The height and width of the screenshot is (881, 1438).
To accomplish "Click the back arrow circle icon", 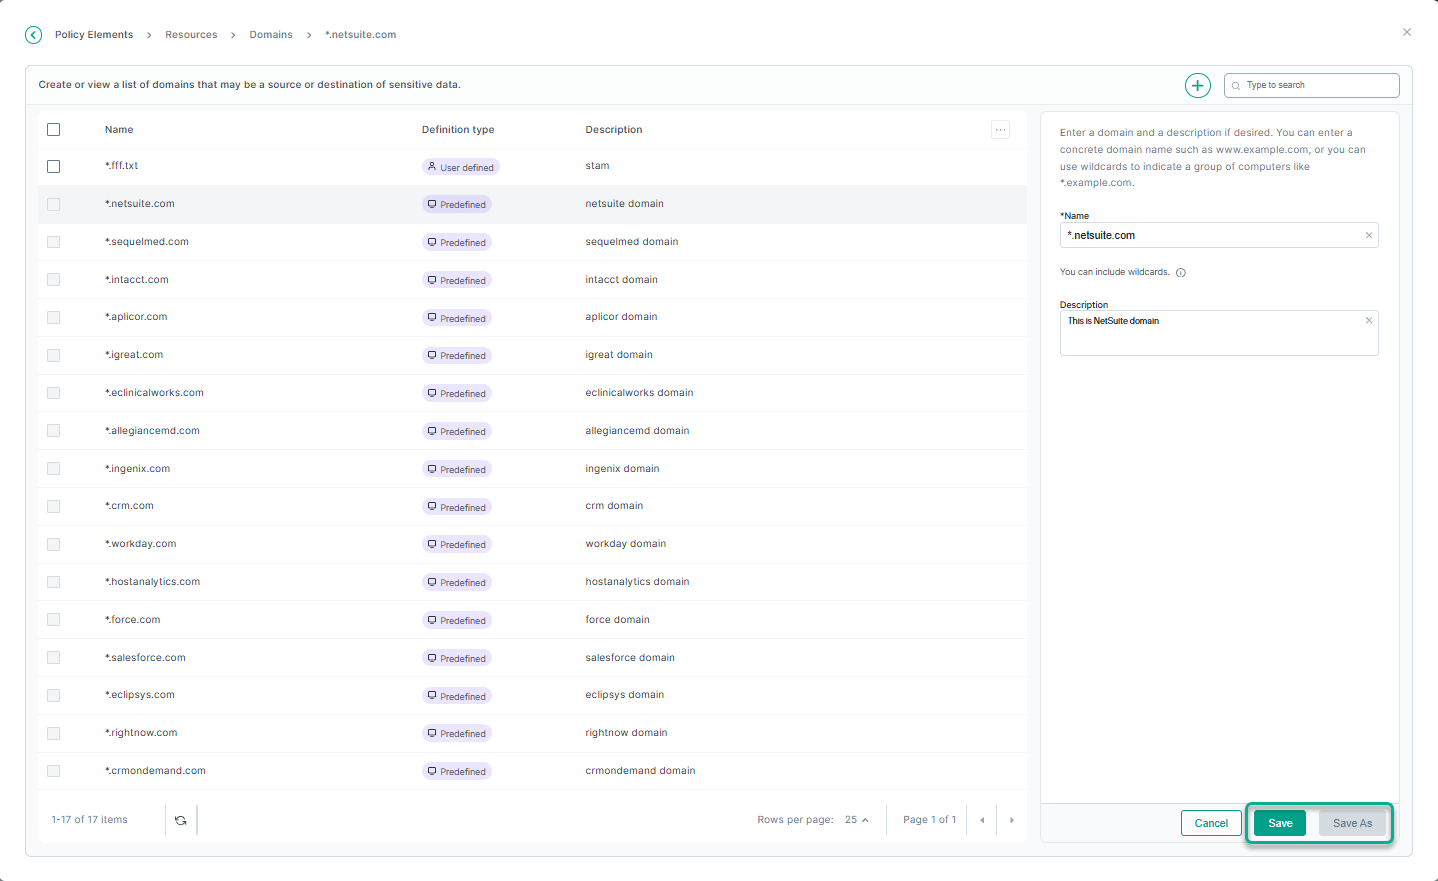I will click(x=34, y=35).
